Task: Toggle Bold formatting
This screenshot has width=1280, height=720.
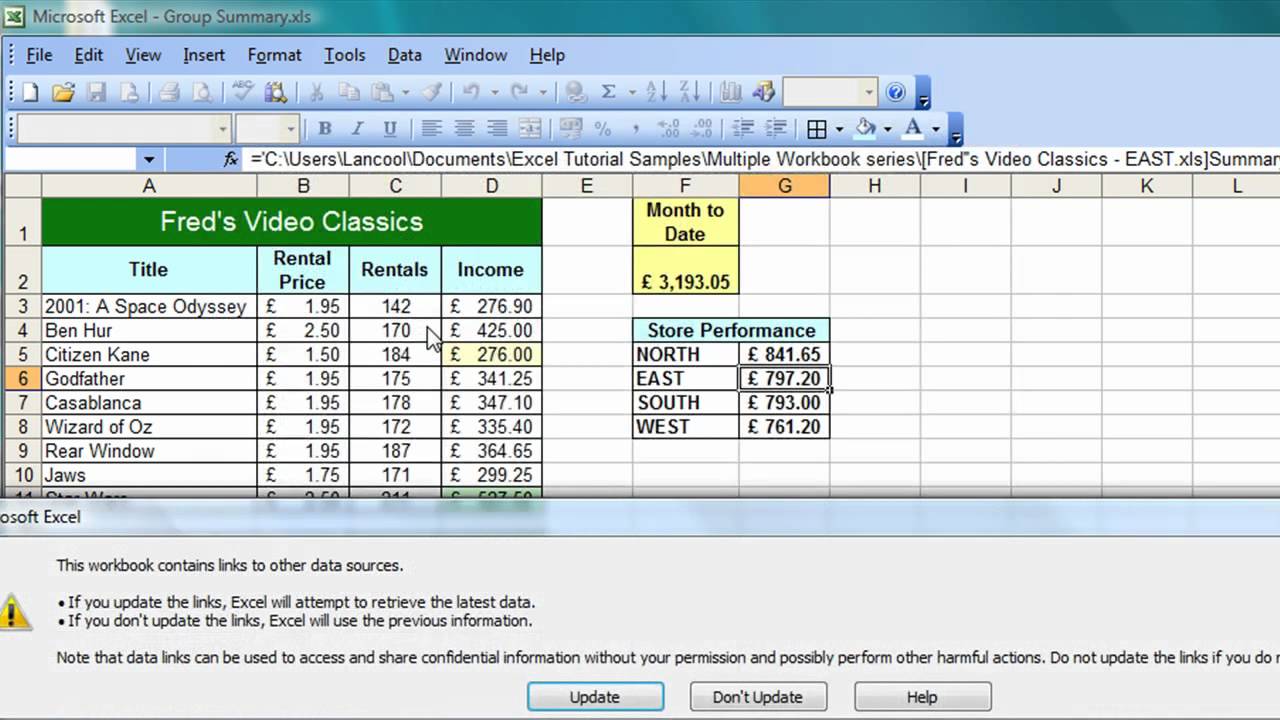Action: coord(324,129)
